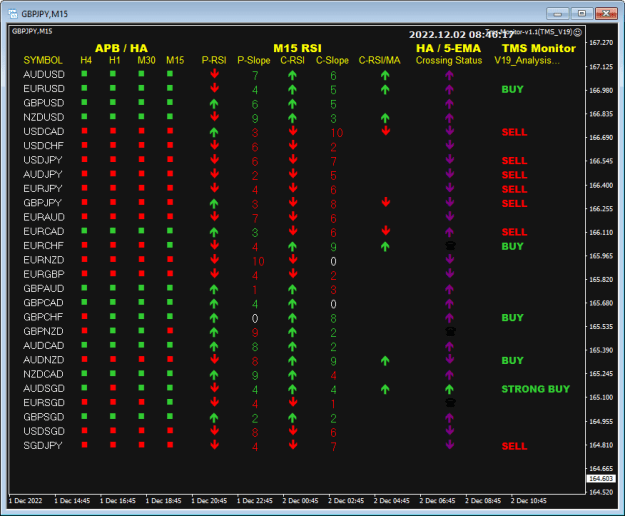Image resolution: width=625 pixels, height=516 pixels.
Task: Click the AUDCAD symbol row label
Action: (x=43, y=346)
